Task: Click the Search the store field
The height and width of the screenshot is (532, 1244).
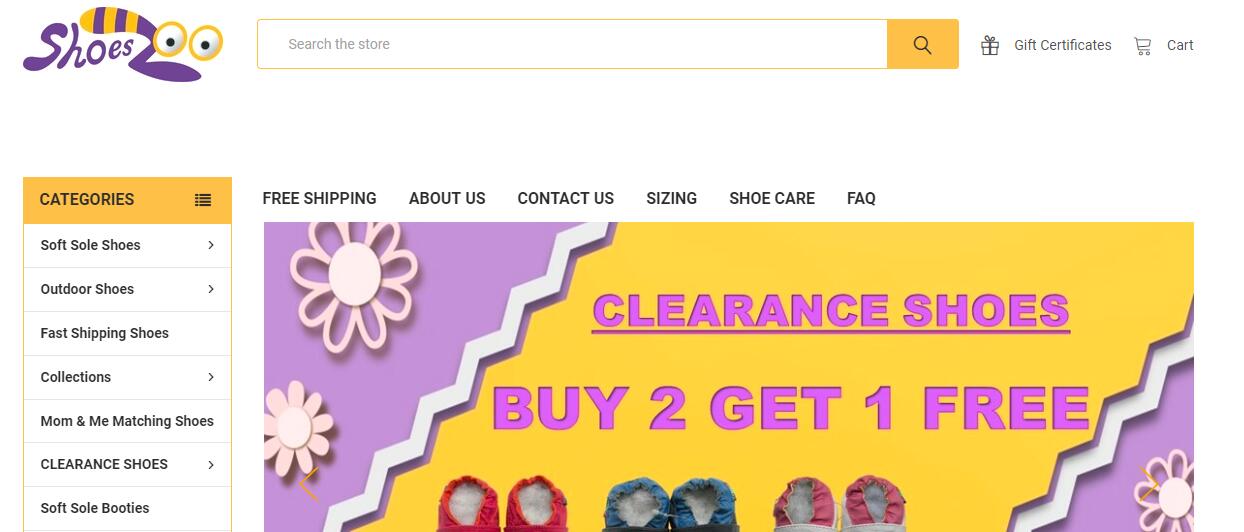Action: pos(572,44)
